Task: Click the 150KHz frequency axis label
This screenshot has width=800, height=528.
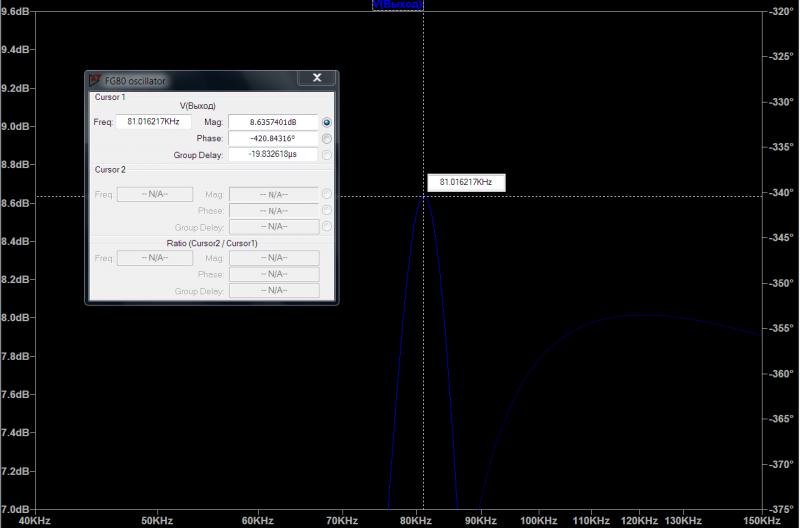Action: tap(762, 521)
